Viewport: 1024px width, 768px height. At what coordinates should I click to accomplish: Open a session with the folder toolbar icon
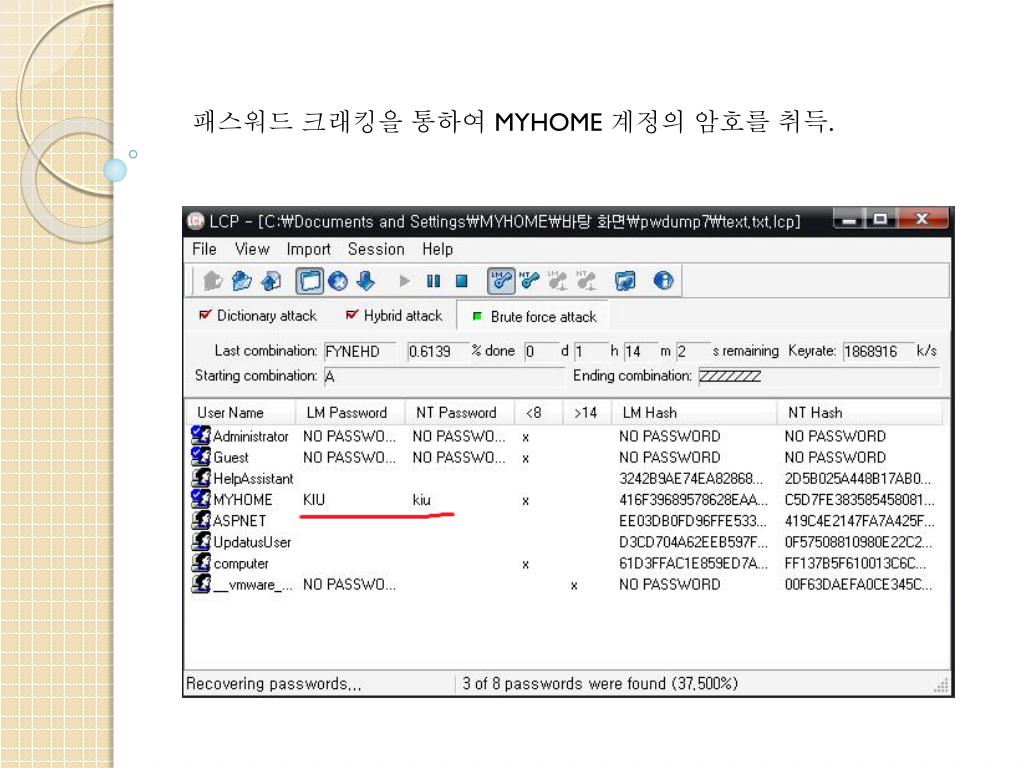tap(242, 281)
